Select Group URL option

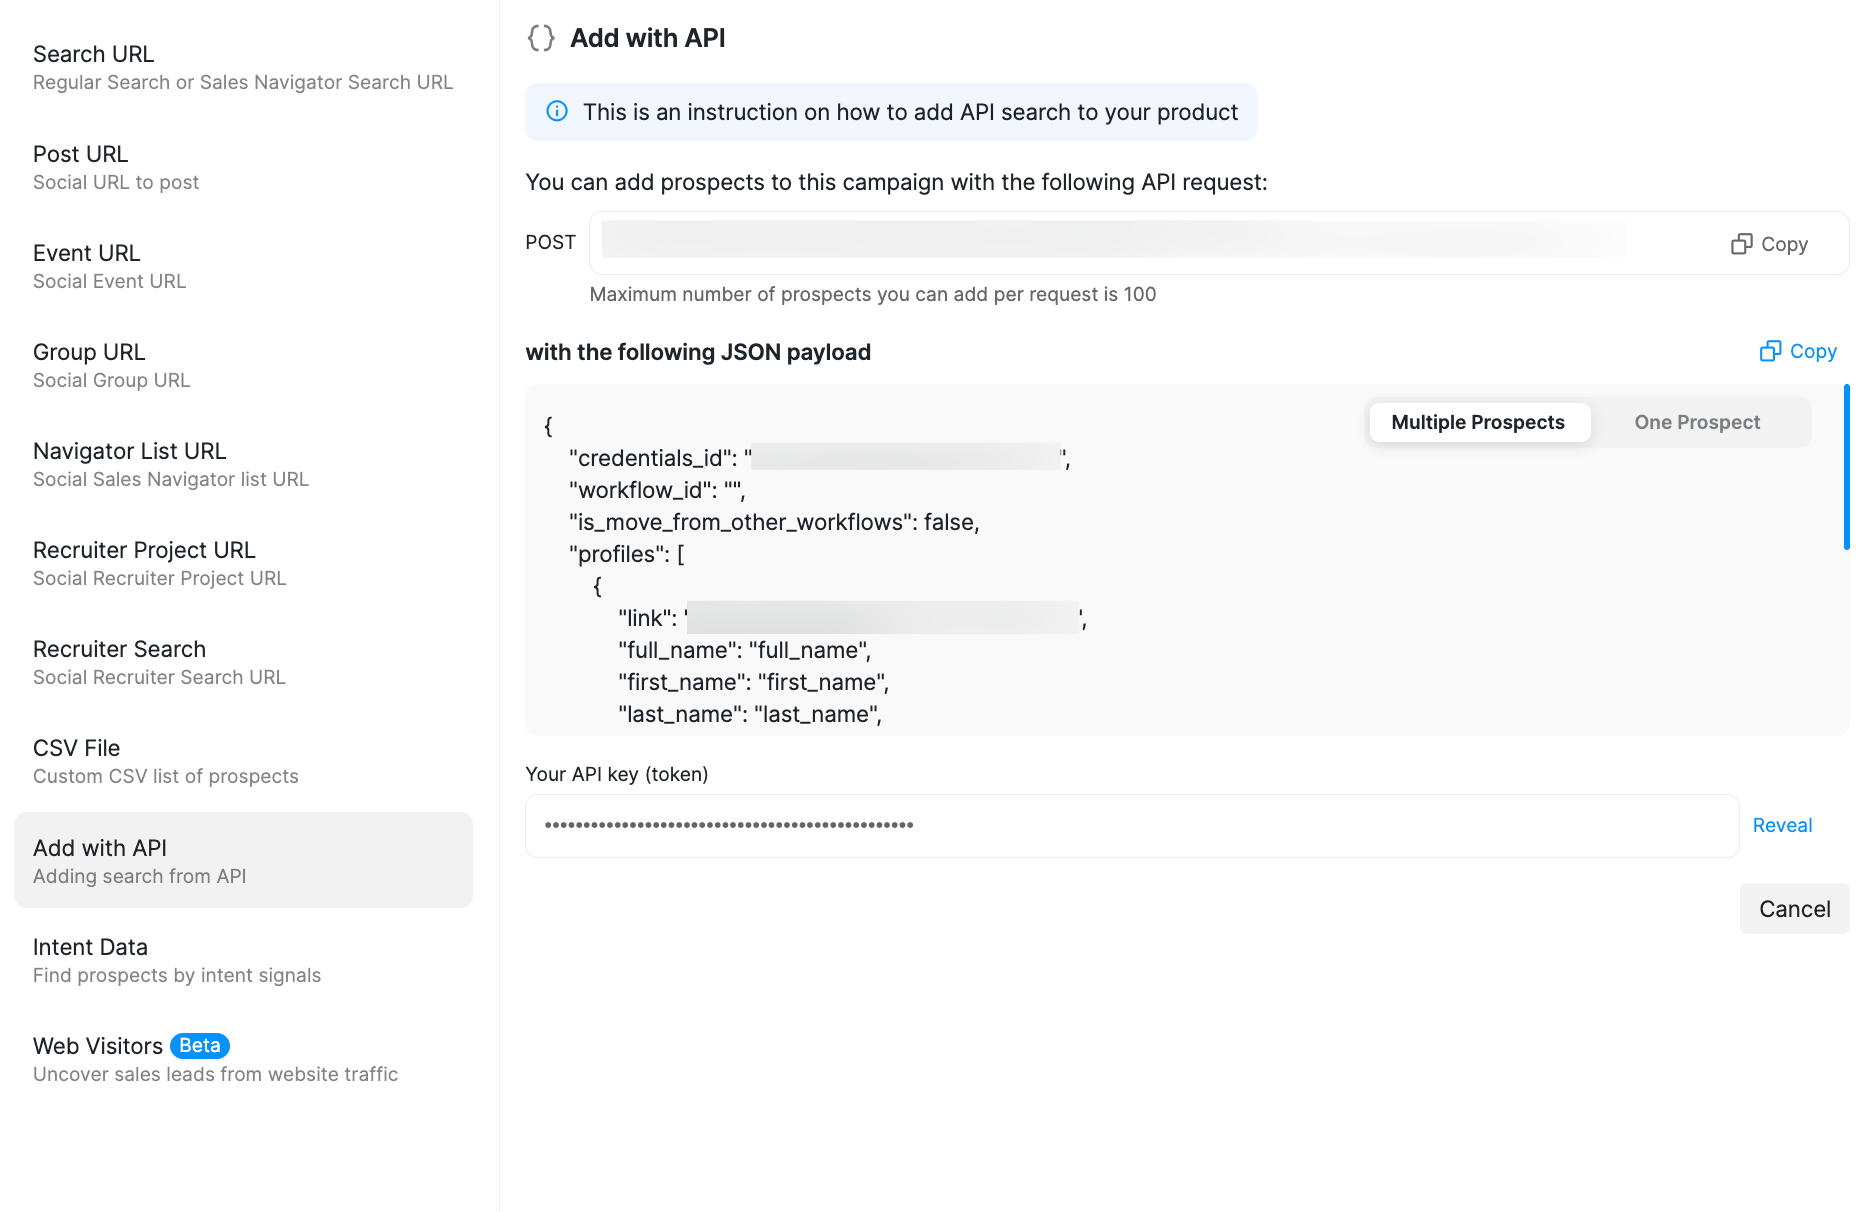(243, 365)
